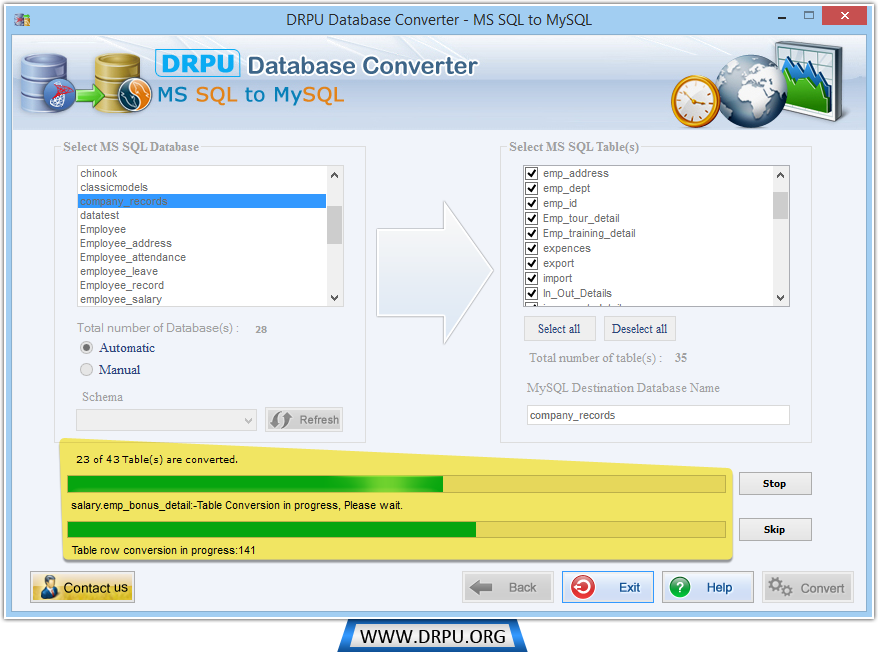Click the Exit button label
The width and height of the screenshot is (878, 652).
pyautogui.click(x=629, y=588)
